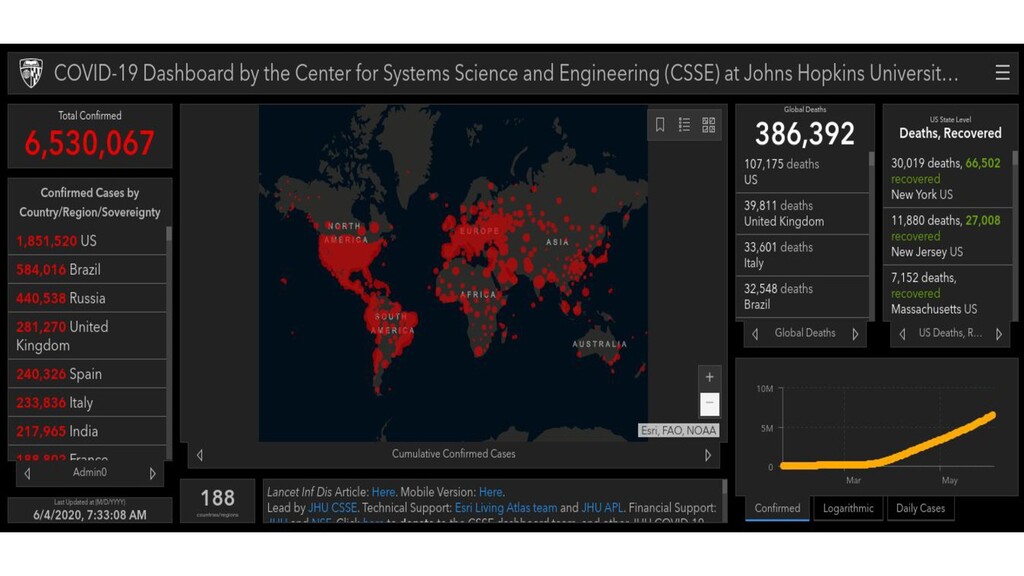Select Russia in confirmed cases list

(88, 298)
